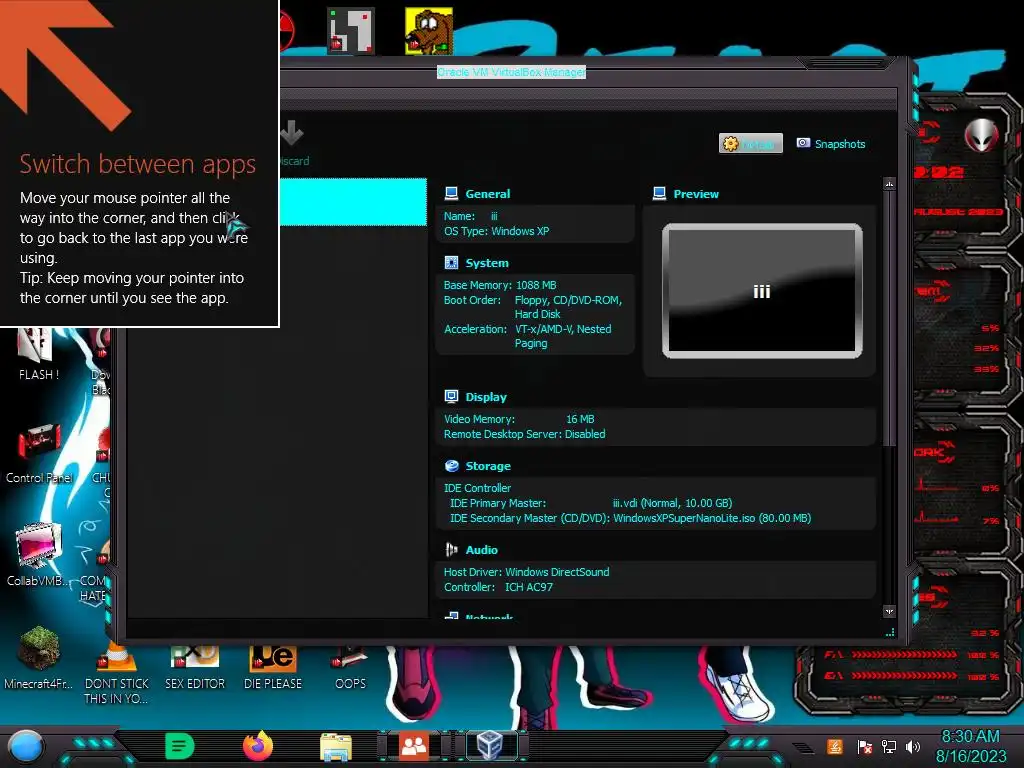The image size is (1024, 768).
Task: Open the green chat app taskbar icon
Action: tap(180, 746)
